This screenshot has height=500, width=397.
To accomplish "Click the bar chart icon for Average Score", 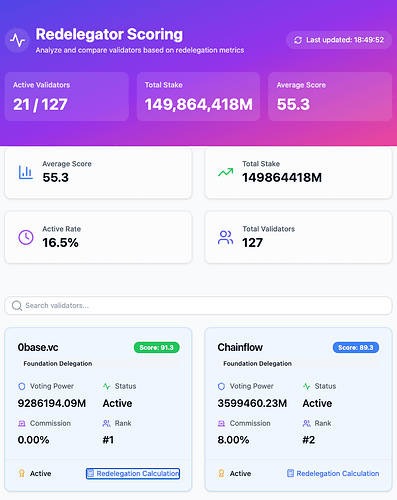I will (26, 172).
